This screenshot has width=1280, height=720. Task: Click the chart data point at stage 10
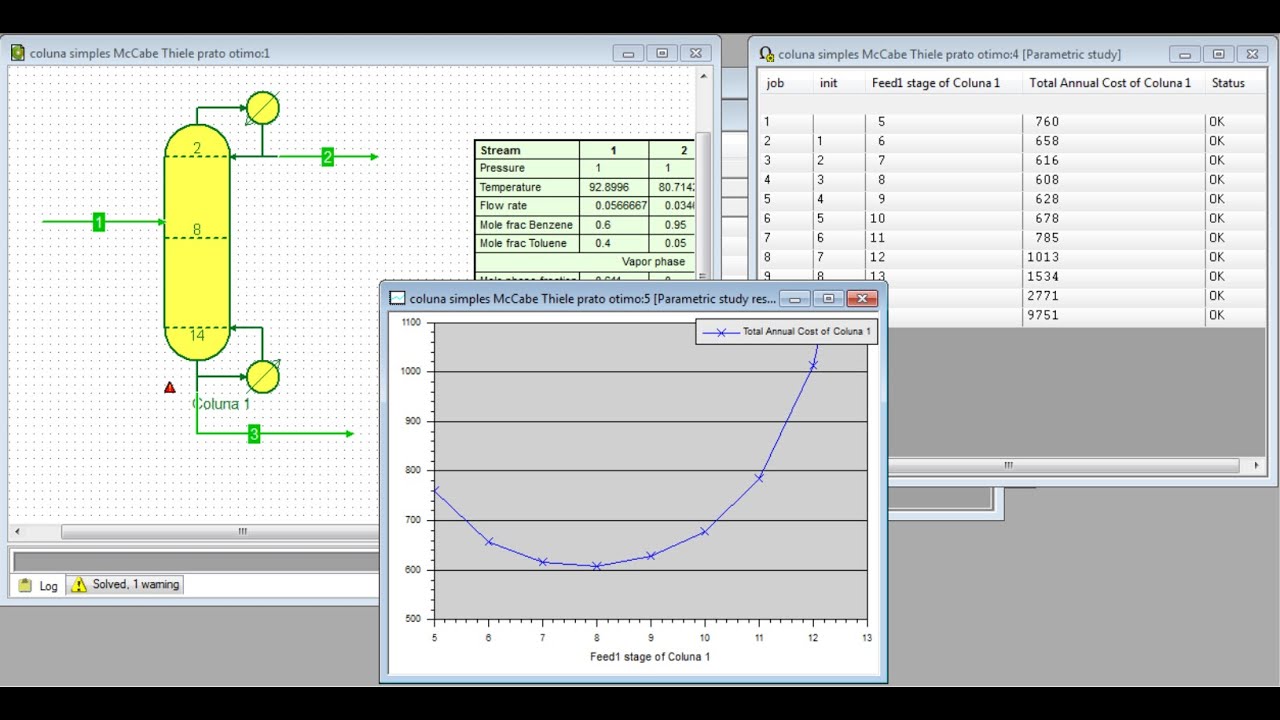coord(705,531)
